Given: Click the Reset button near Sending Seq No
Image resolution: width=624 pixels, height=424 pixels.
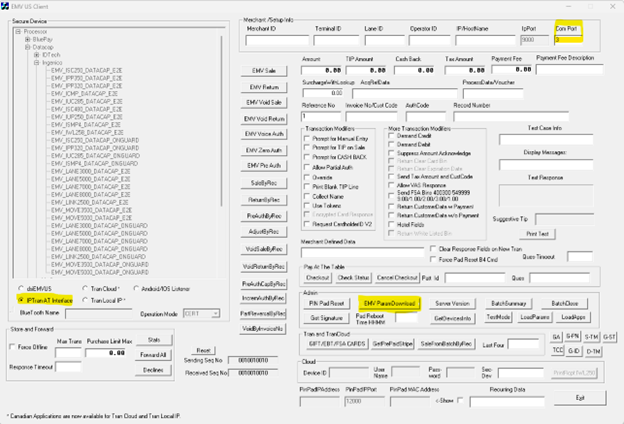Looking at the screenshot, I should [203, 350].
